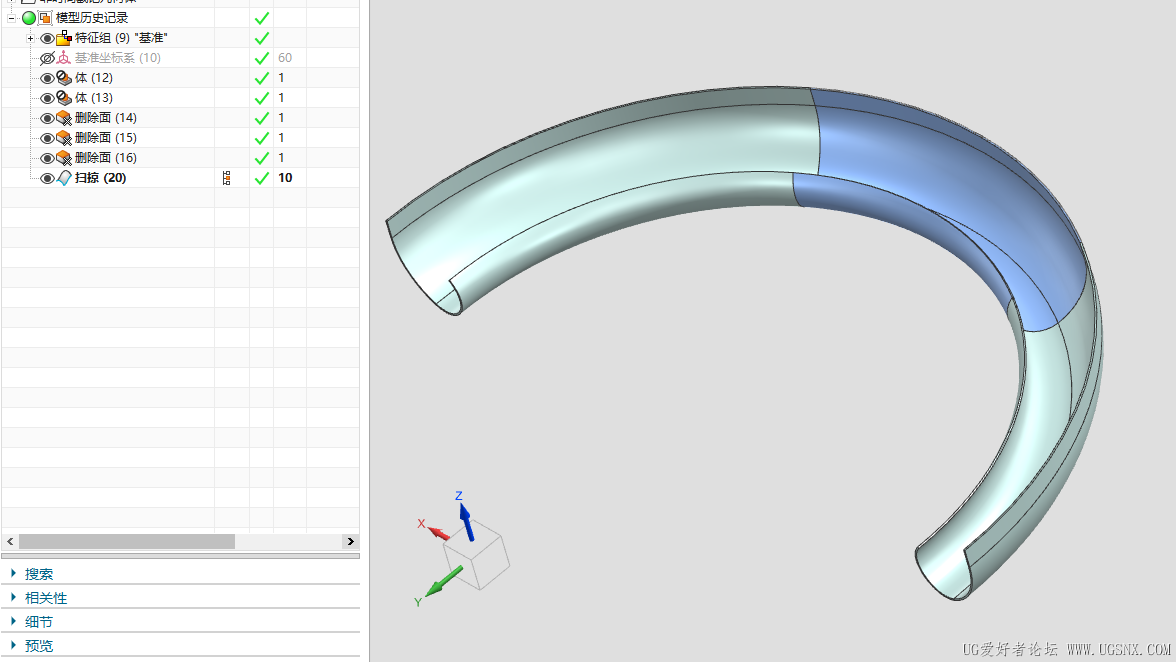Click the 模型历史记录 model history icon
This screenshot has height=662, width=1176.
pyautogui.click(x=45, y=17)
